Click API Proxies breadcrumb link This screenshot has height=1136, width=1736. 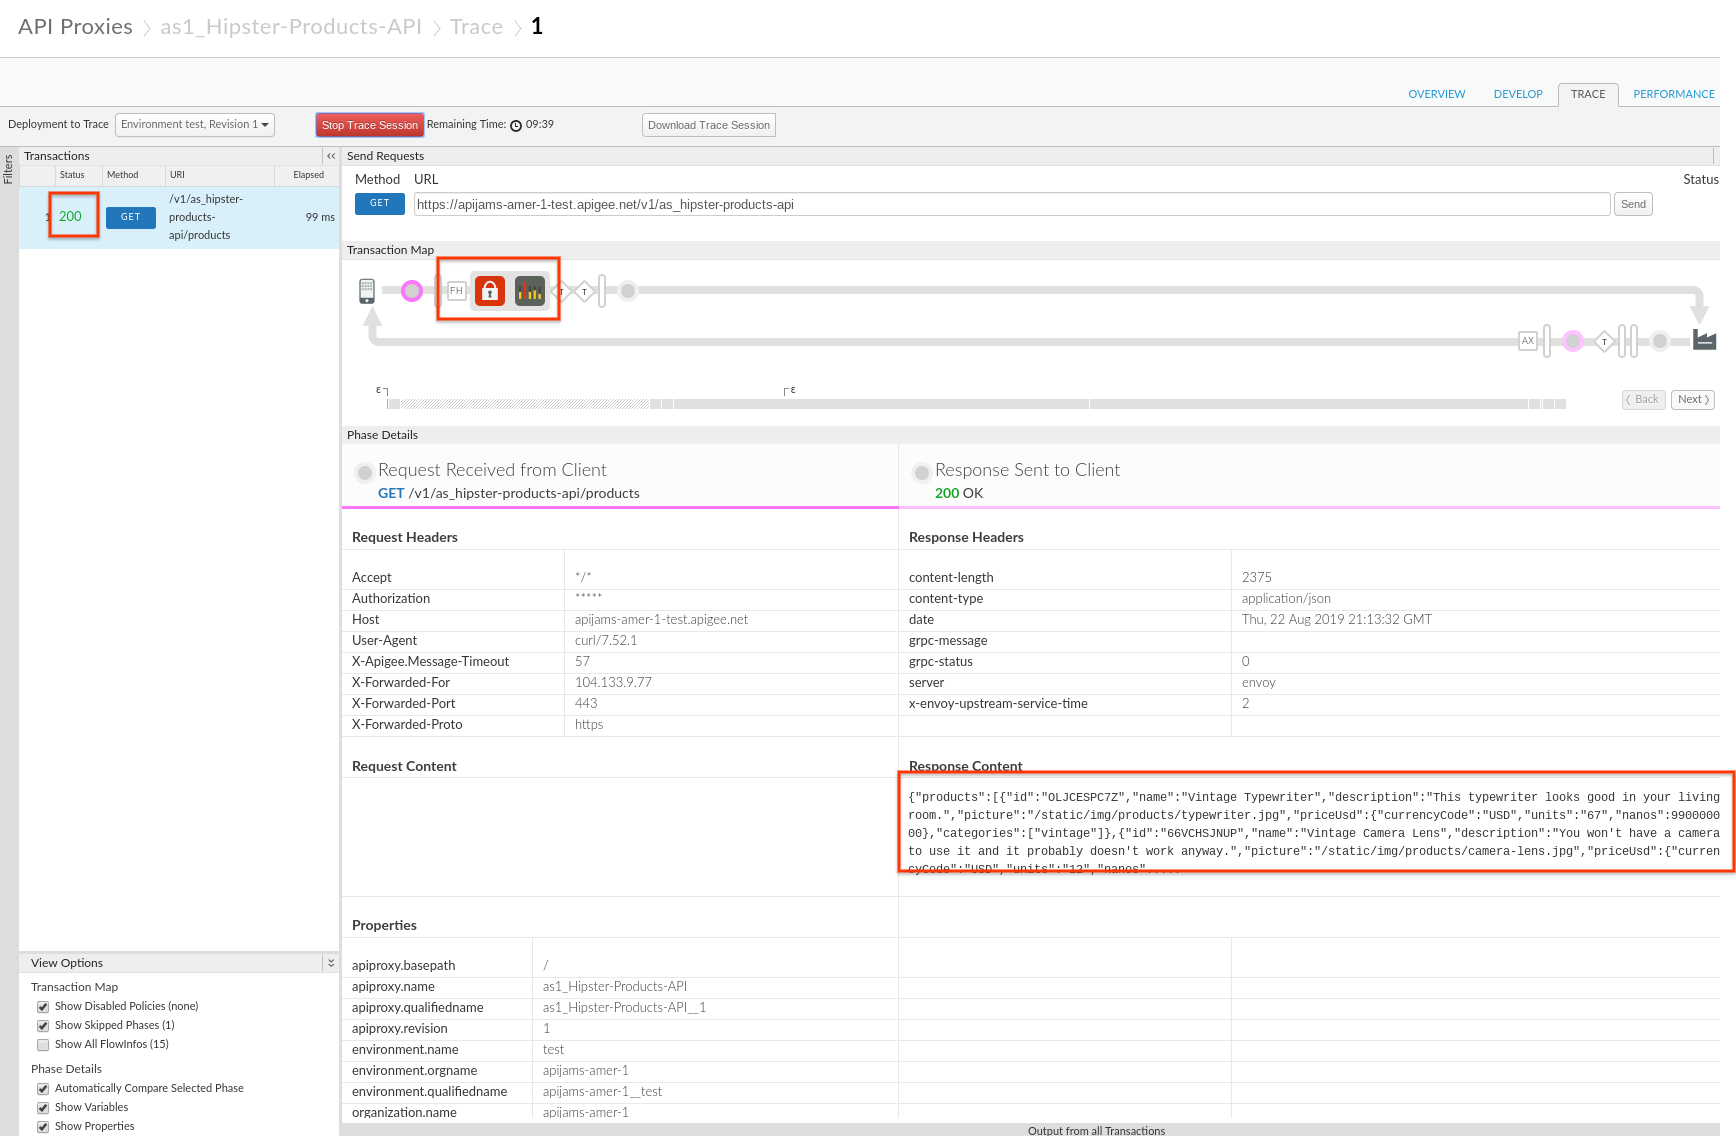[x=75, y=27]
